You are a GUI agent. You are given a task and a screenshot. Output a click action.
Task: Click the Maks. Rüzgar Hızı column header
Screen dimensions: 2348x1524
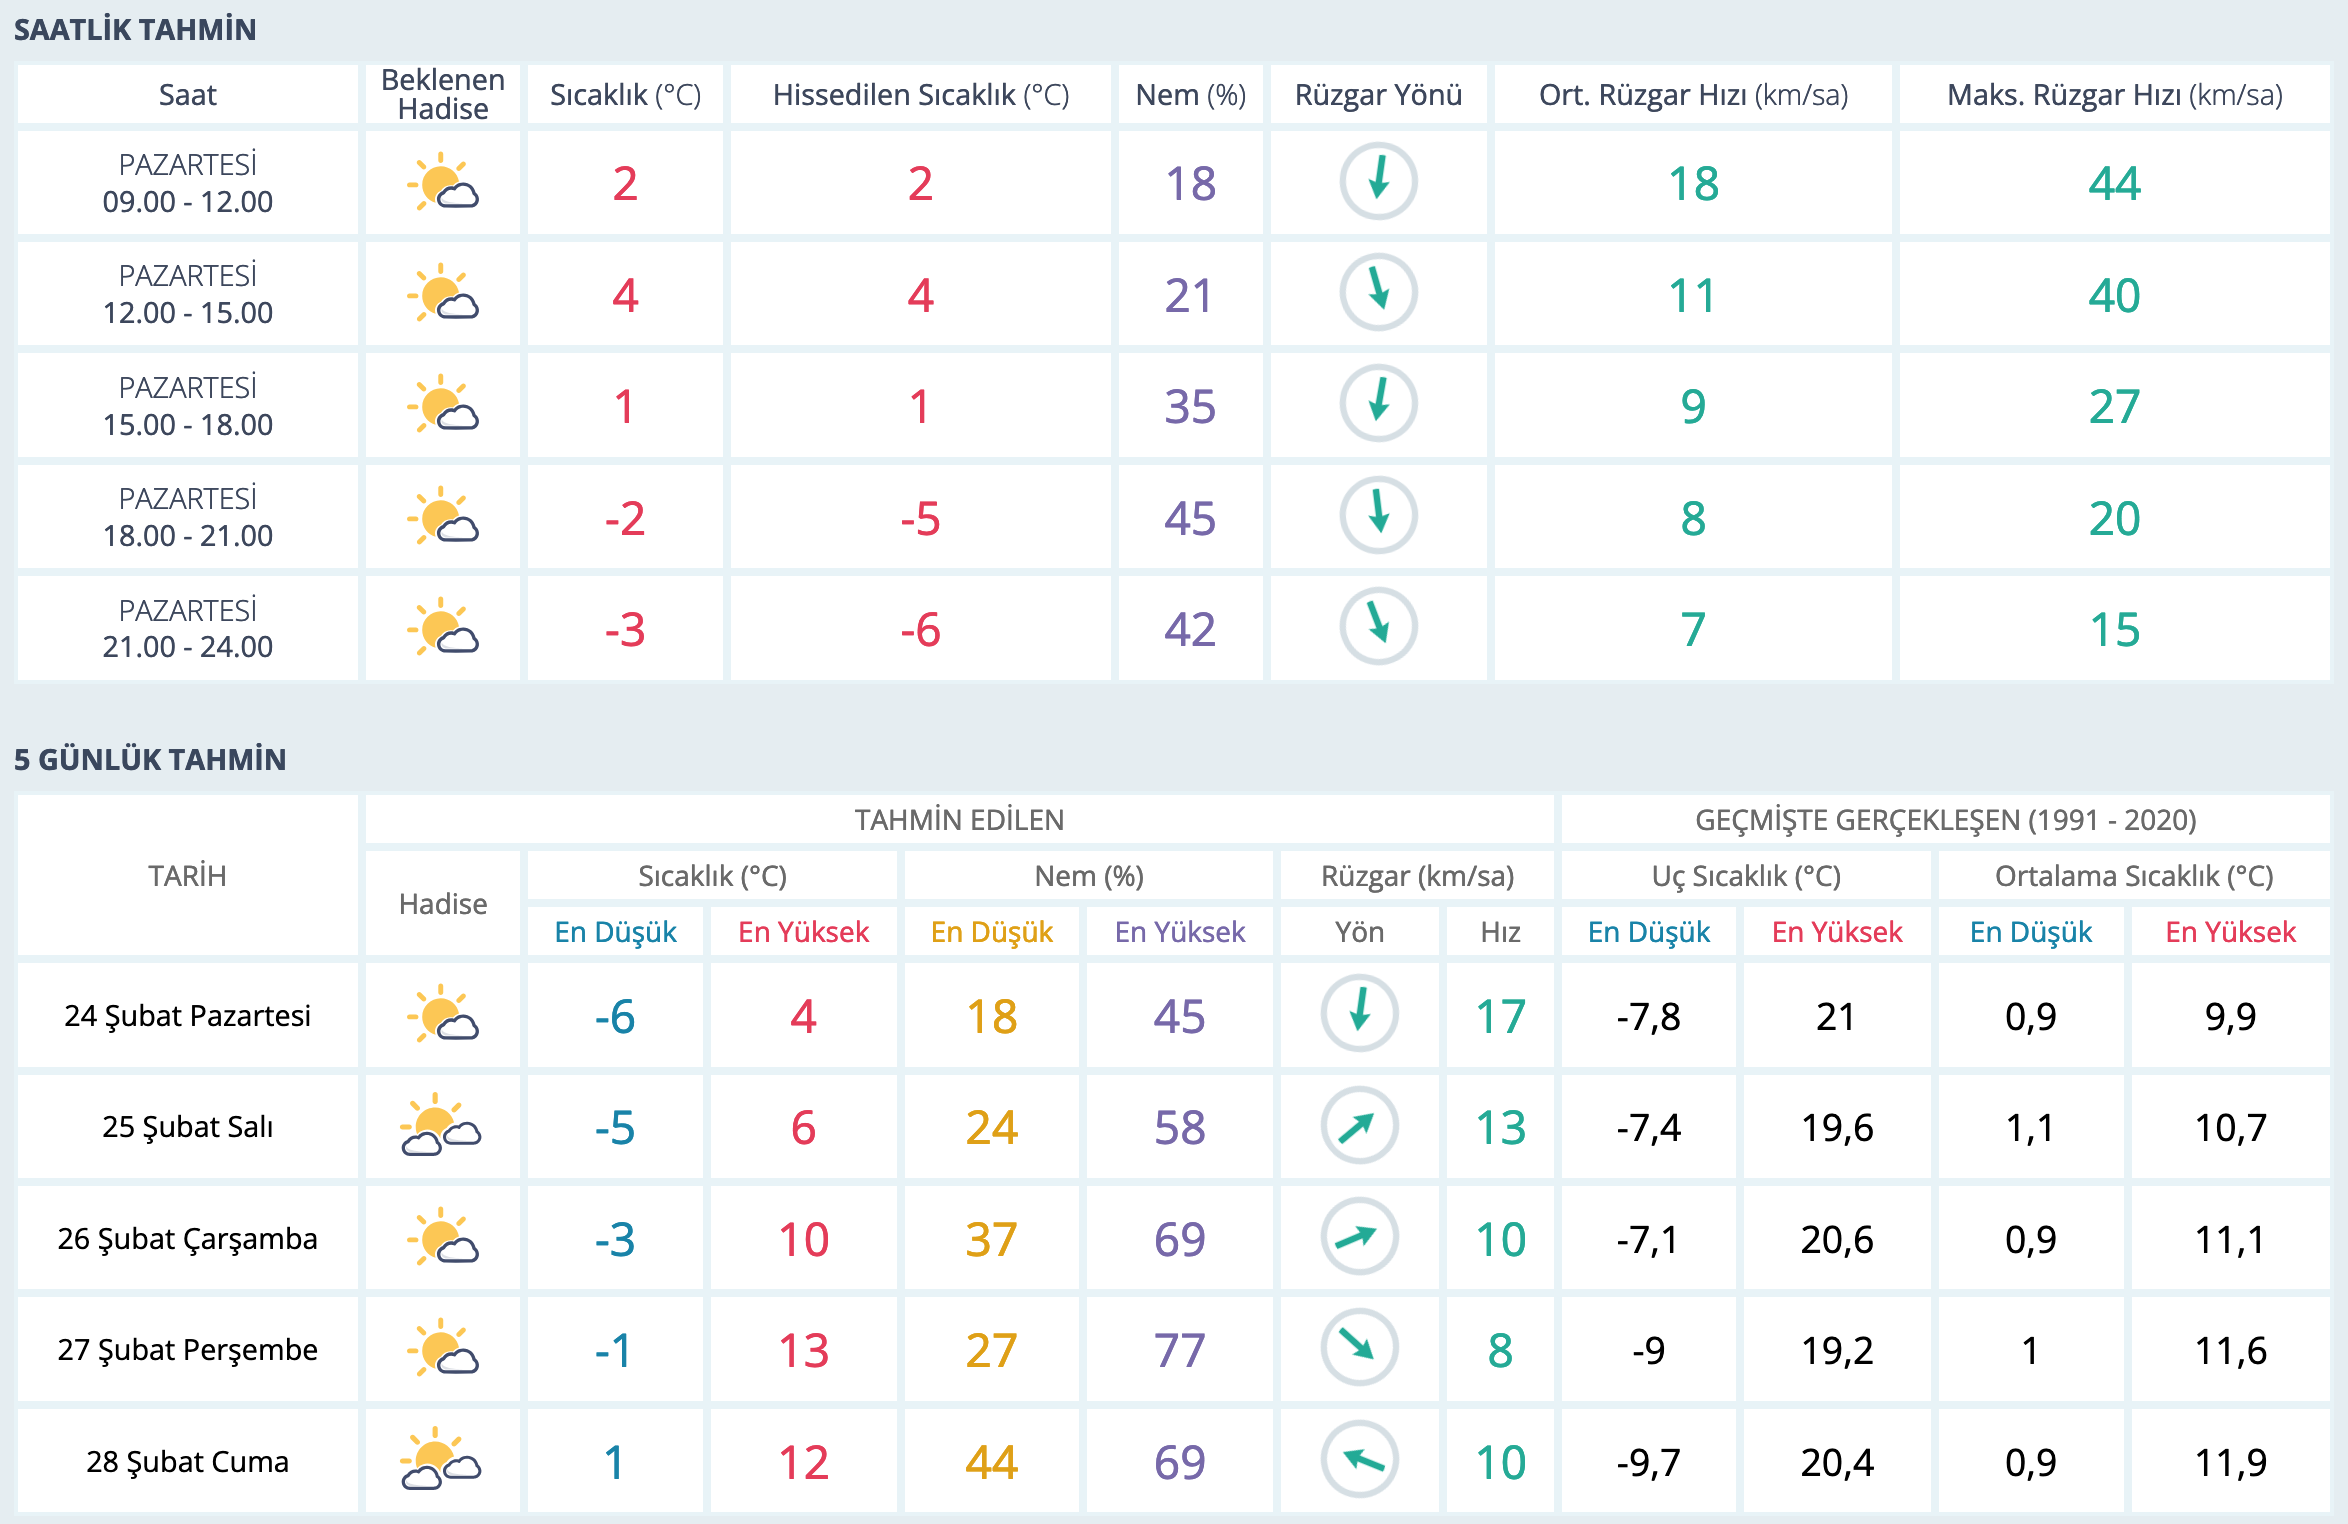pyautogui.click(x=2114, y=95)
